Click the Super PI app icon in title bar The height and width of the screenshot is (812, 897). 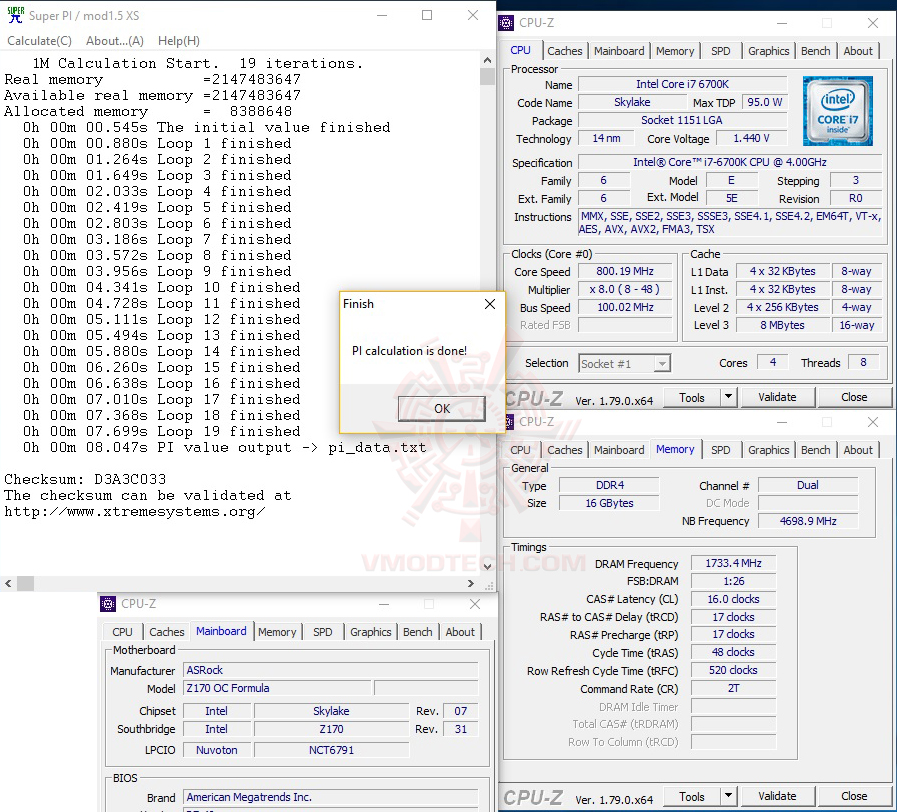coord(15,15)
